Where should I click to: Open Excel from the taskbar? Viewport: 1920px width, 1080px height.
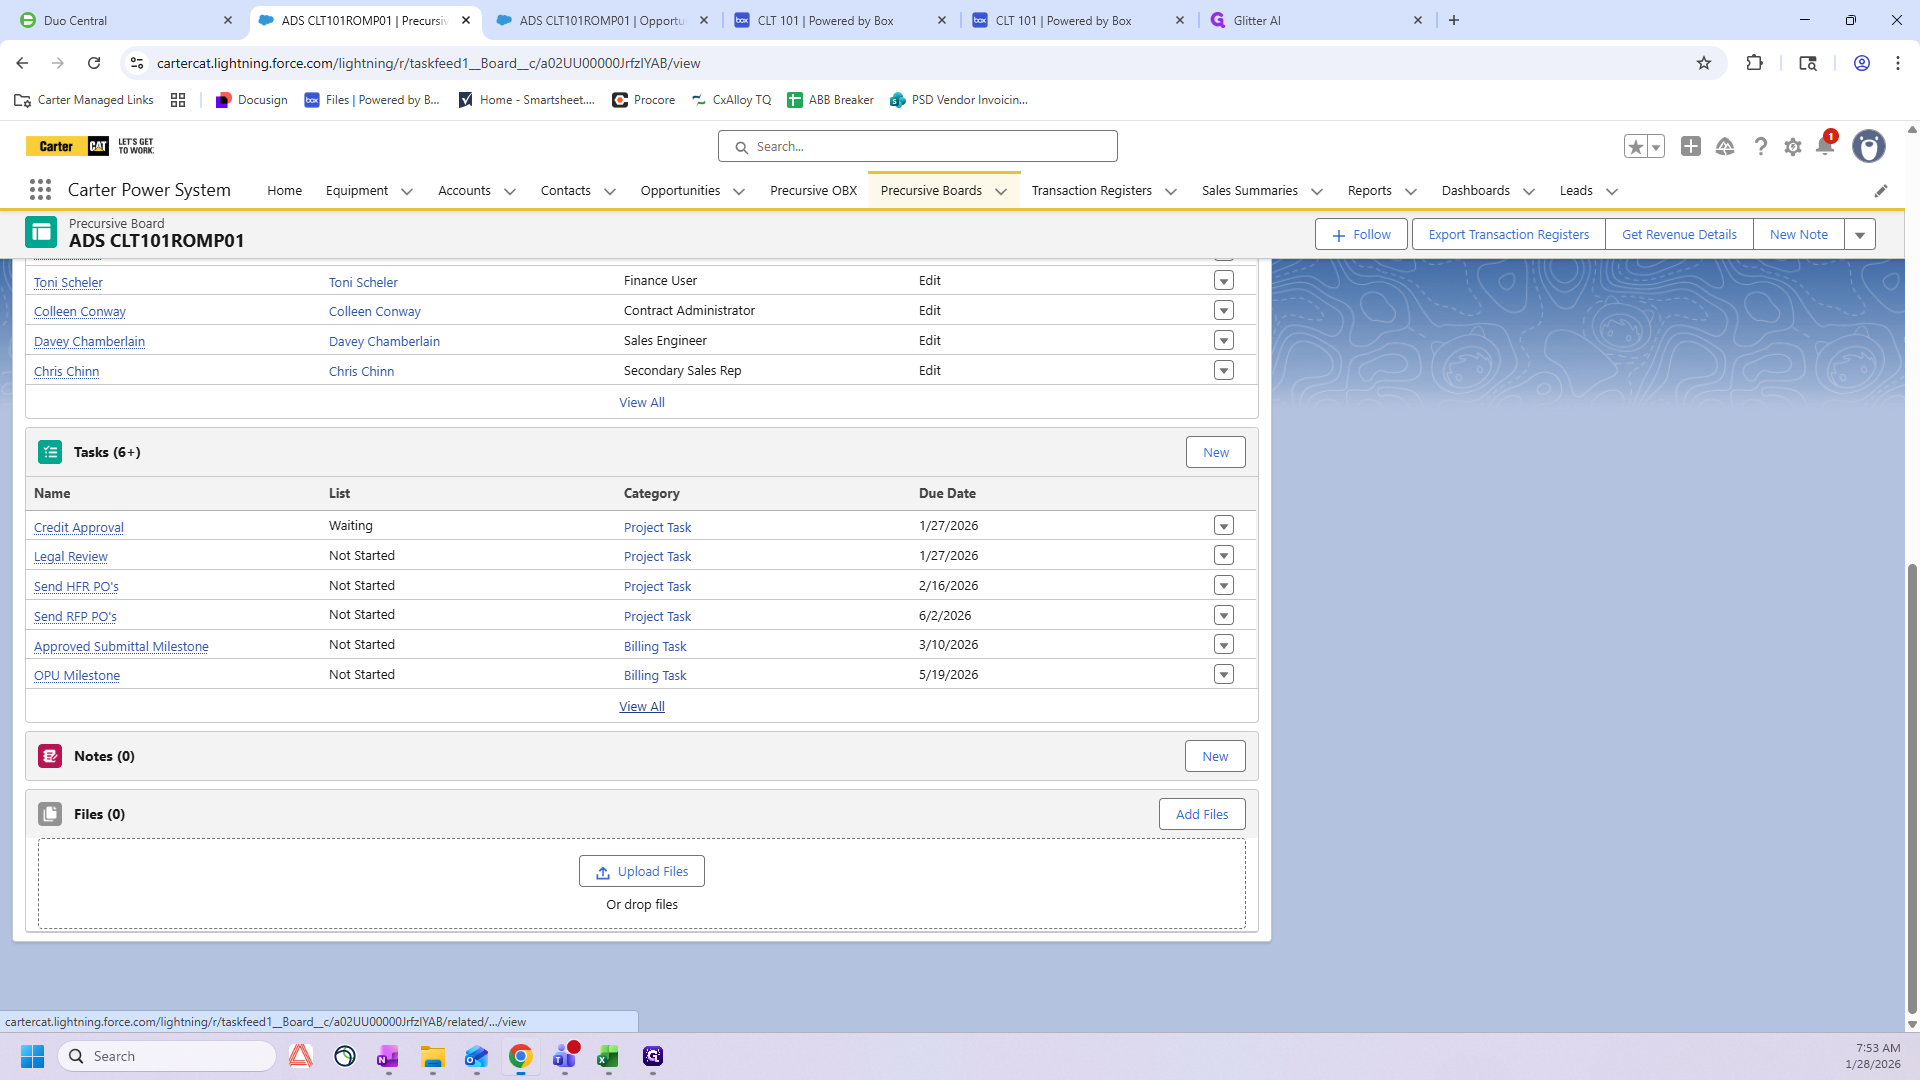pyautogui.click(x=608, y=1057)
